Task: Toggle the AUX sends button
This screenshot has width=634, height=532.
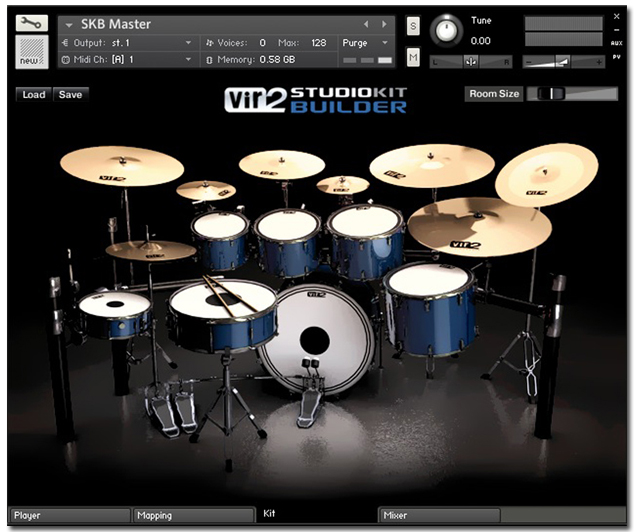Action: tap(617, 43)
